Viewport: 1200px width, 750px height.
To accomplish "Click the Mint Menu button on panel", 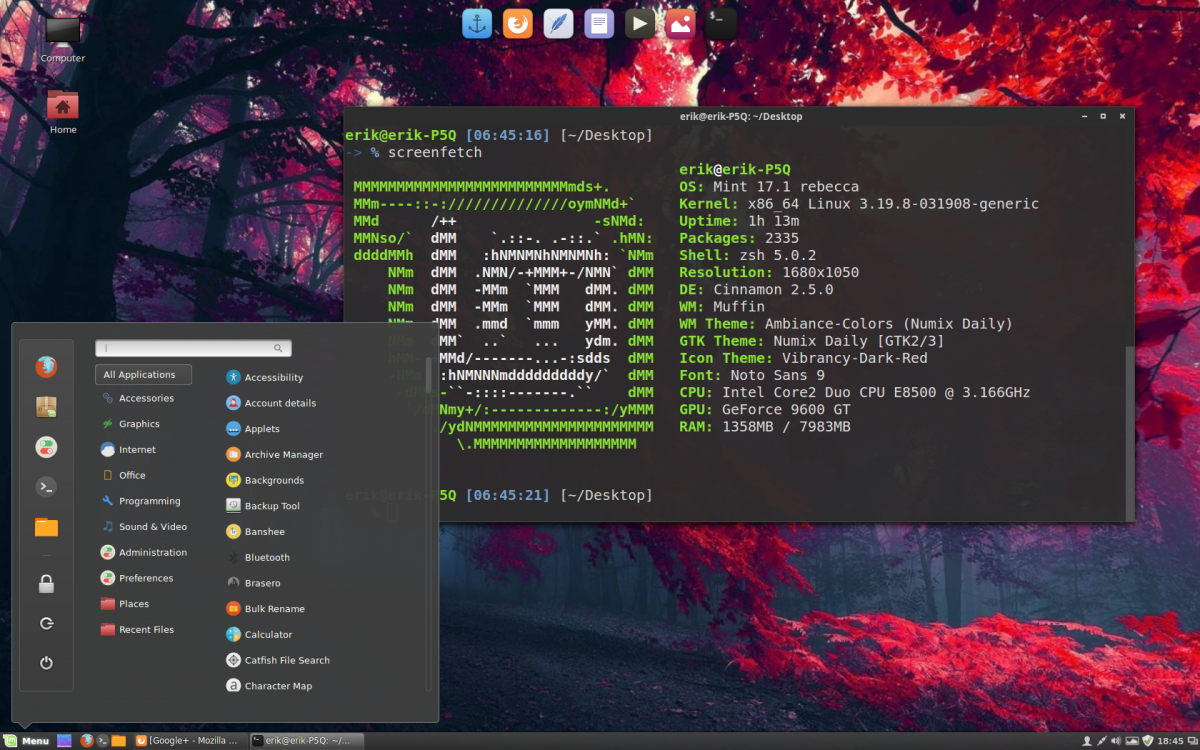I will click(x=27, y=741).
